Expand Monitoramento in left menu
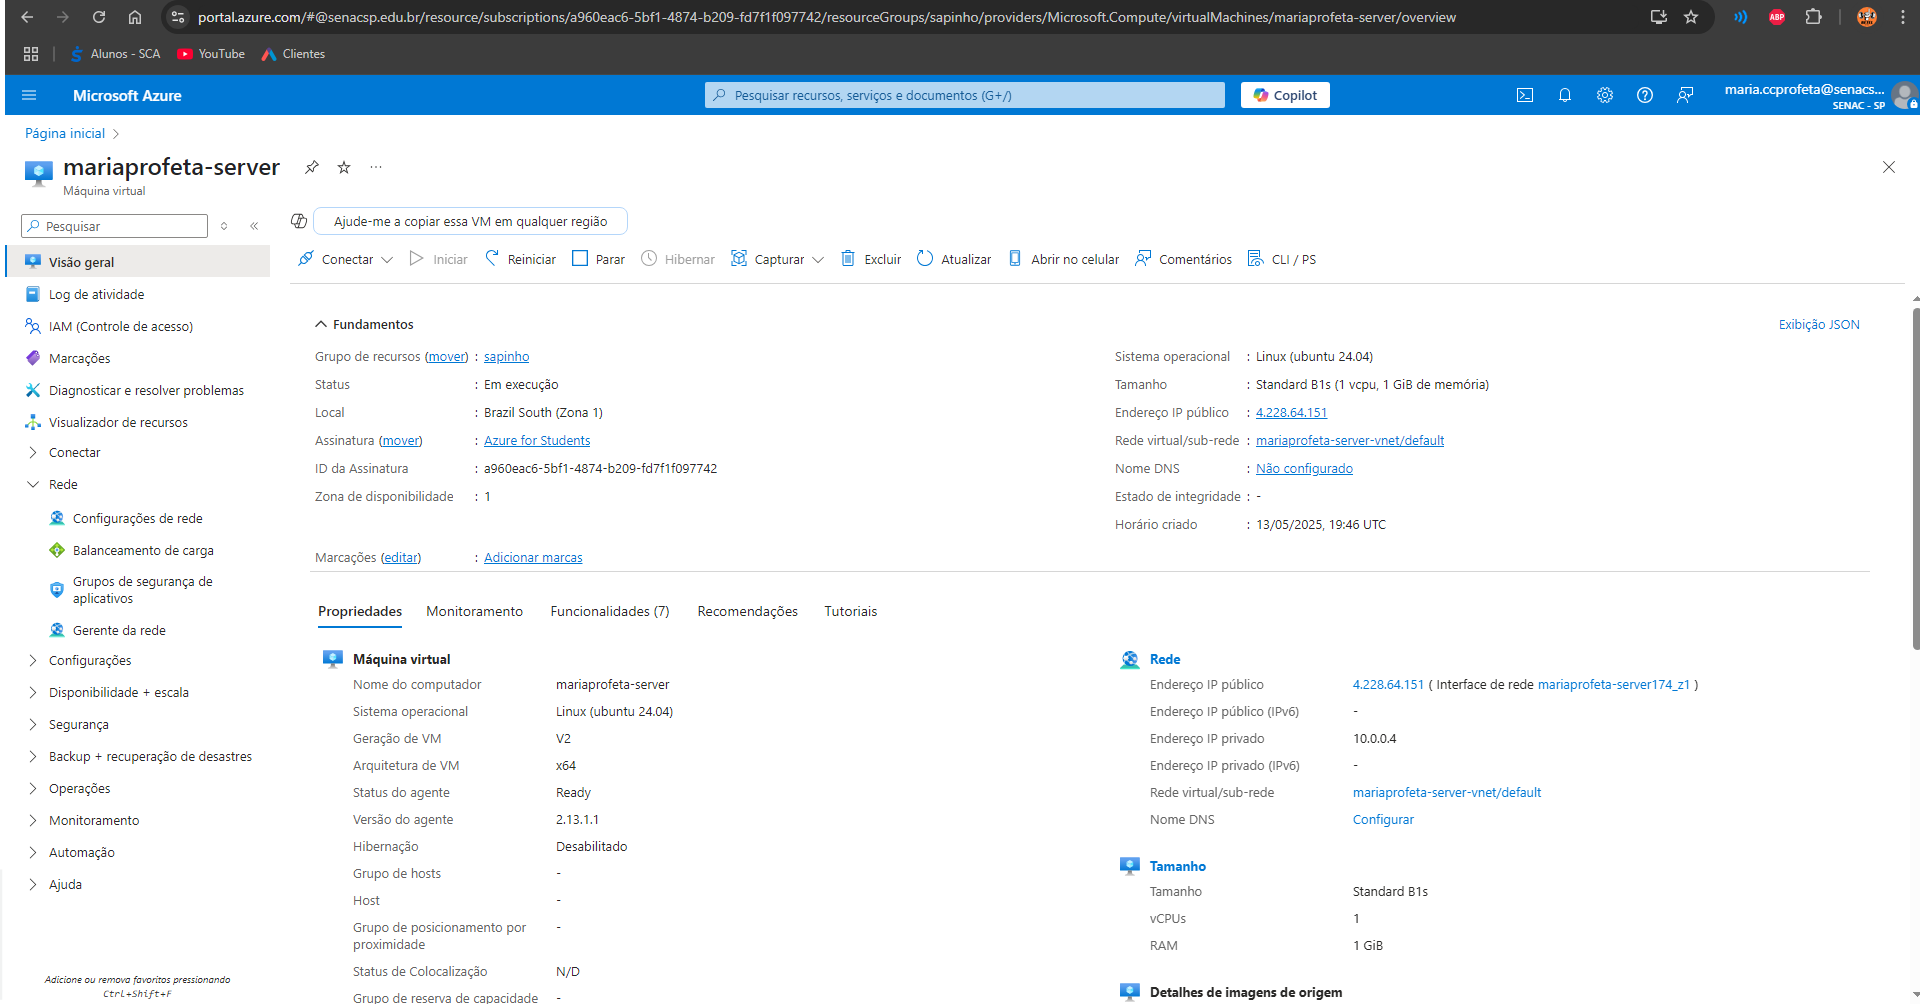This screenshot has width=1920, height=1004. [33, 820]
